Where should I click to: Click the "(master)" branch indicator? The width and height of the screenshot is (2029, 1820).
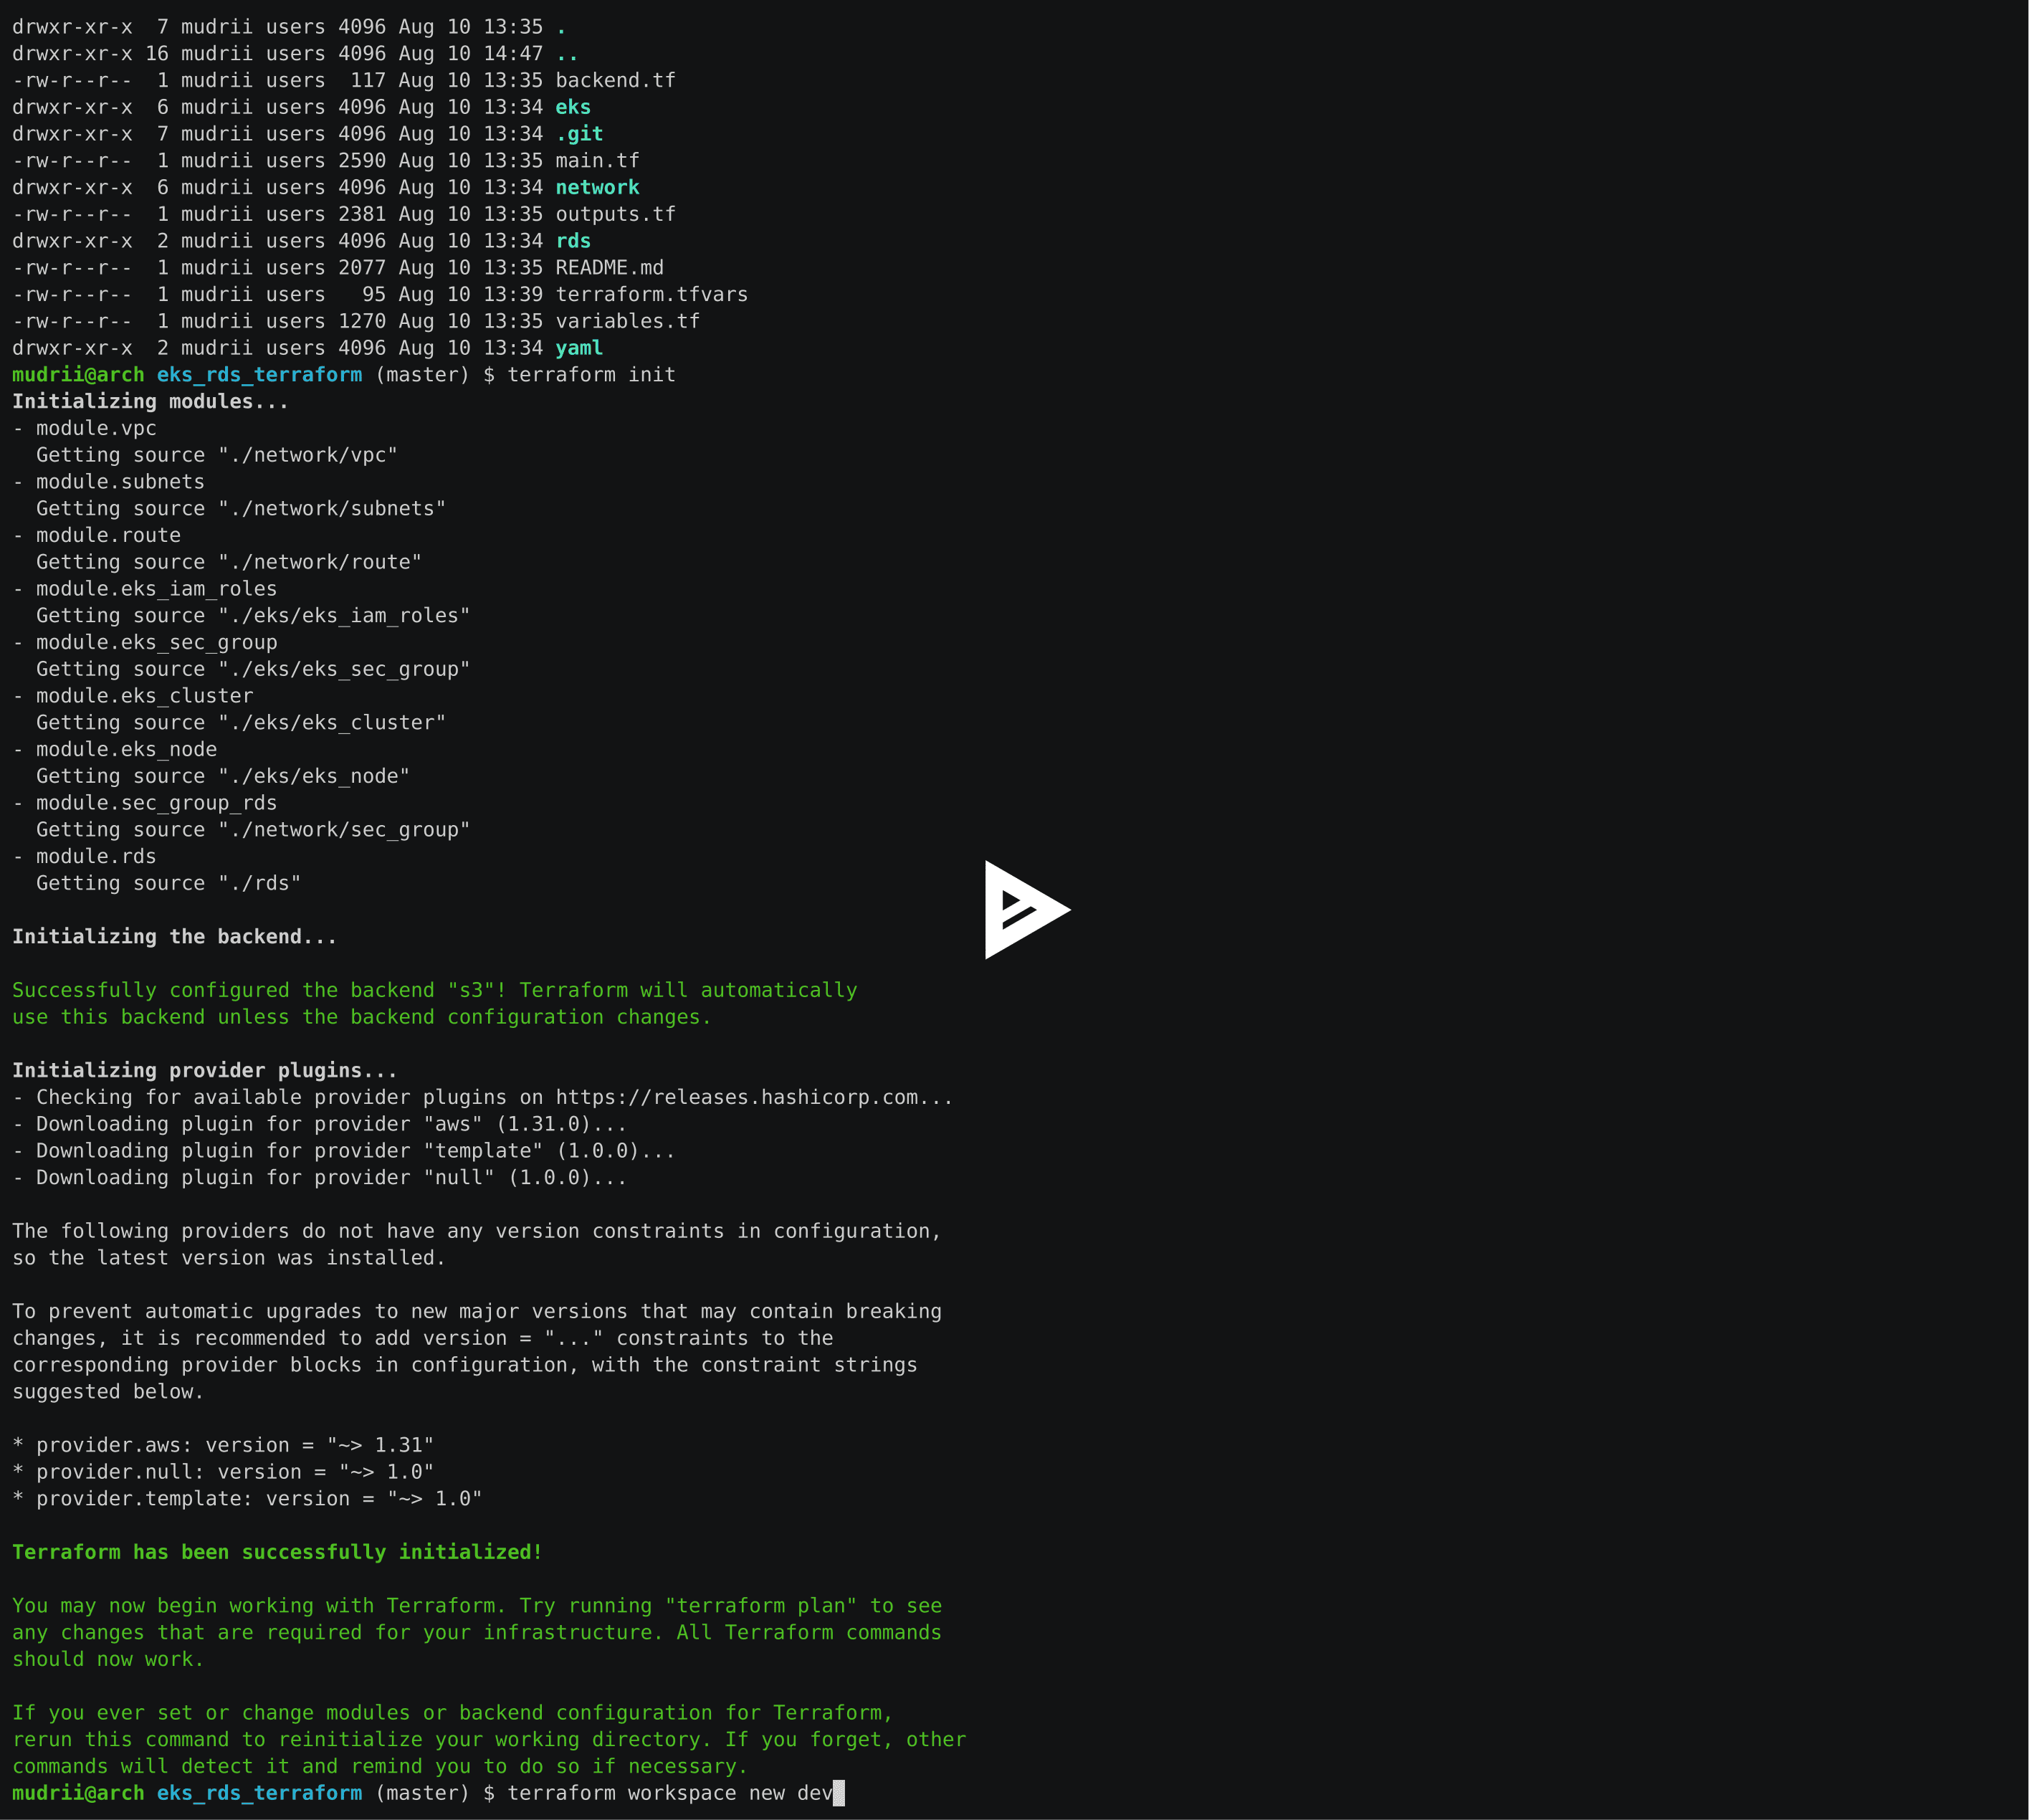421,374
